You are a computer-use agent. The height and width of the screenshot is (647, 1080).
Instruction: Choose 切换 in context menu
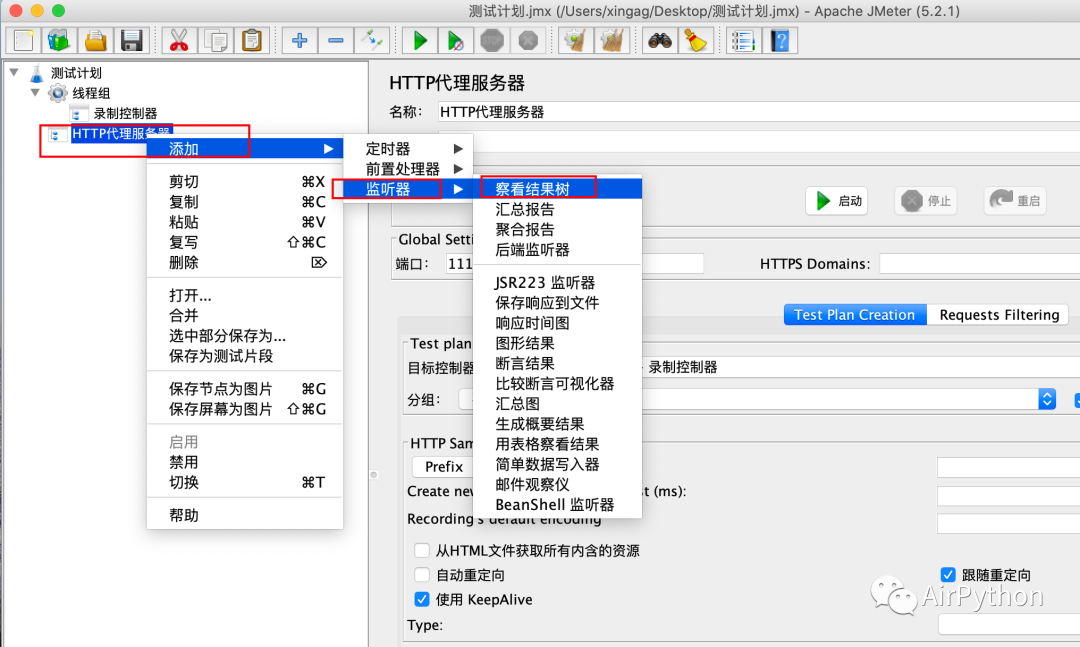(x=245, y=482)
